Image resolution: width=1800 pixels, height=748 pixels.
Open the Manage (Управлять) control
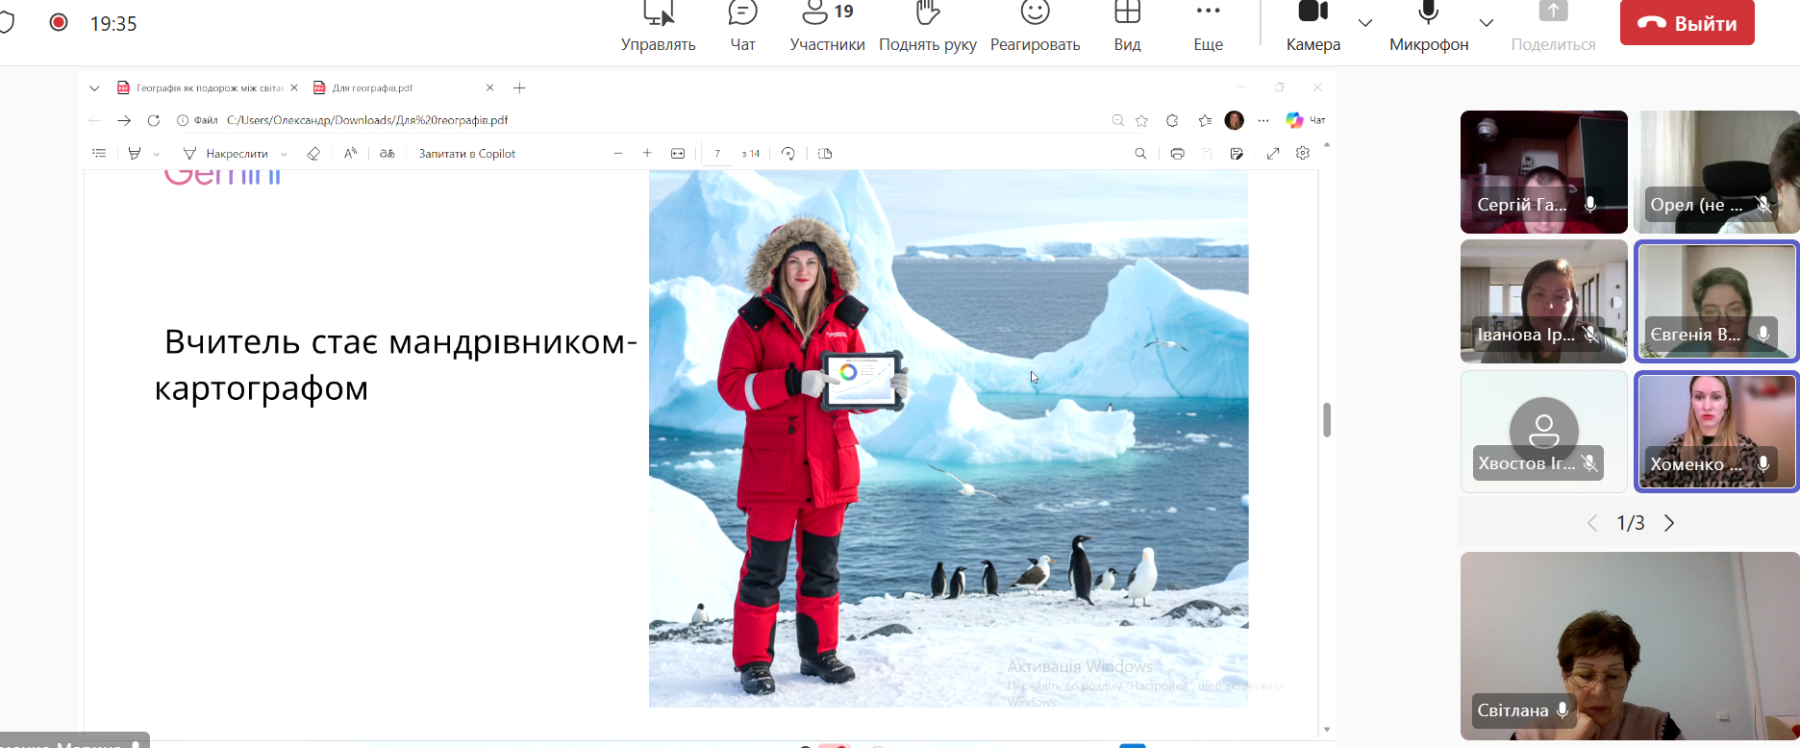[x=658, y=26]
